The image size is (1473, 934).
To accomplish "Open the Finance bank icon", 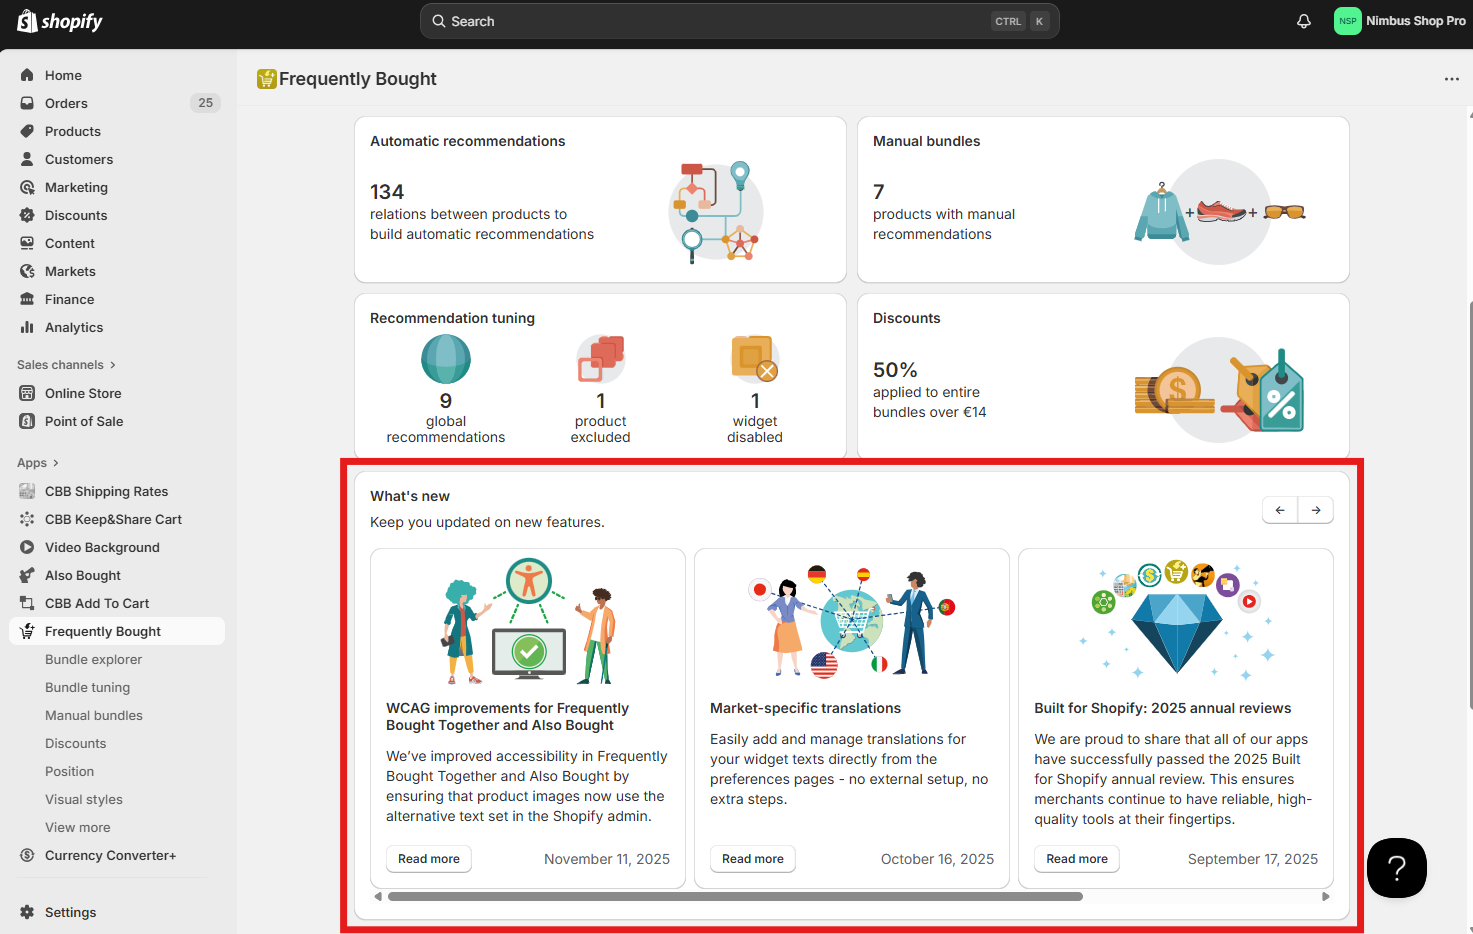I will (27, 299).
